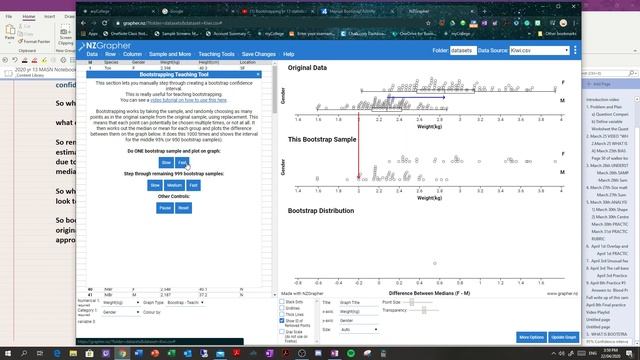Viewport: 640px width, 360px height.
Task: Open the Row menu
Action: [x=110, y=54]
